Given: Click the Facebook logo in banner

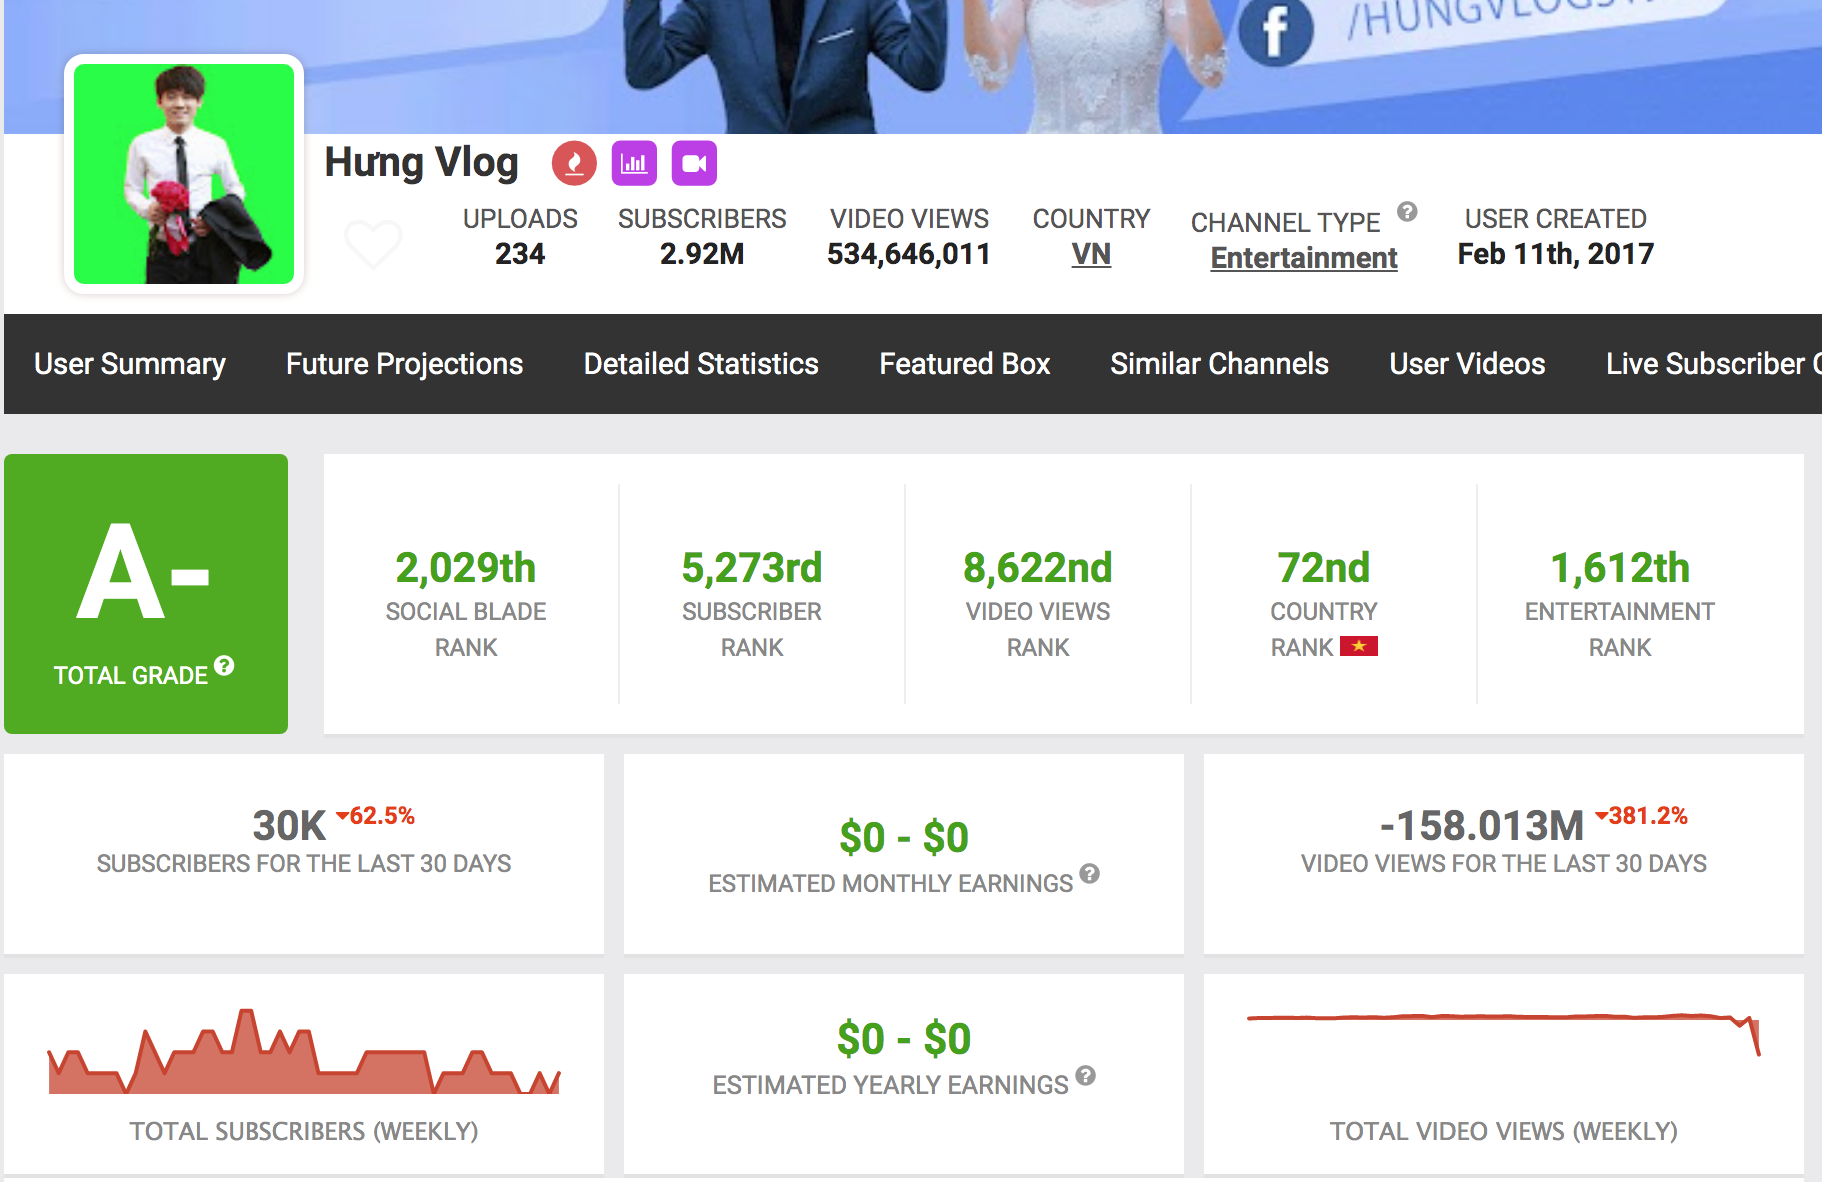Looking at the screenshot, I should [x=1276, y=30].
